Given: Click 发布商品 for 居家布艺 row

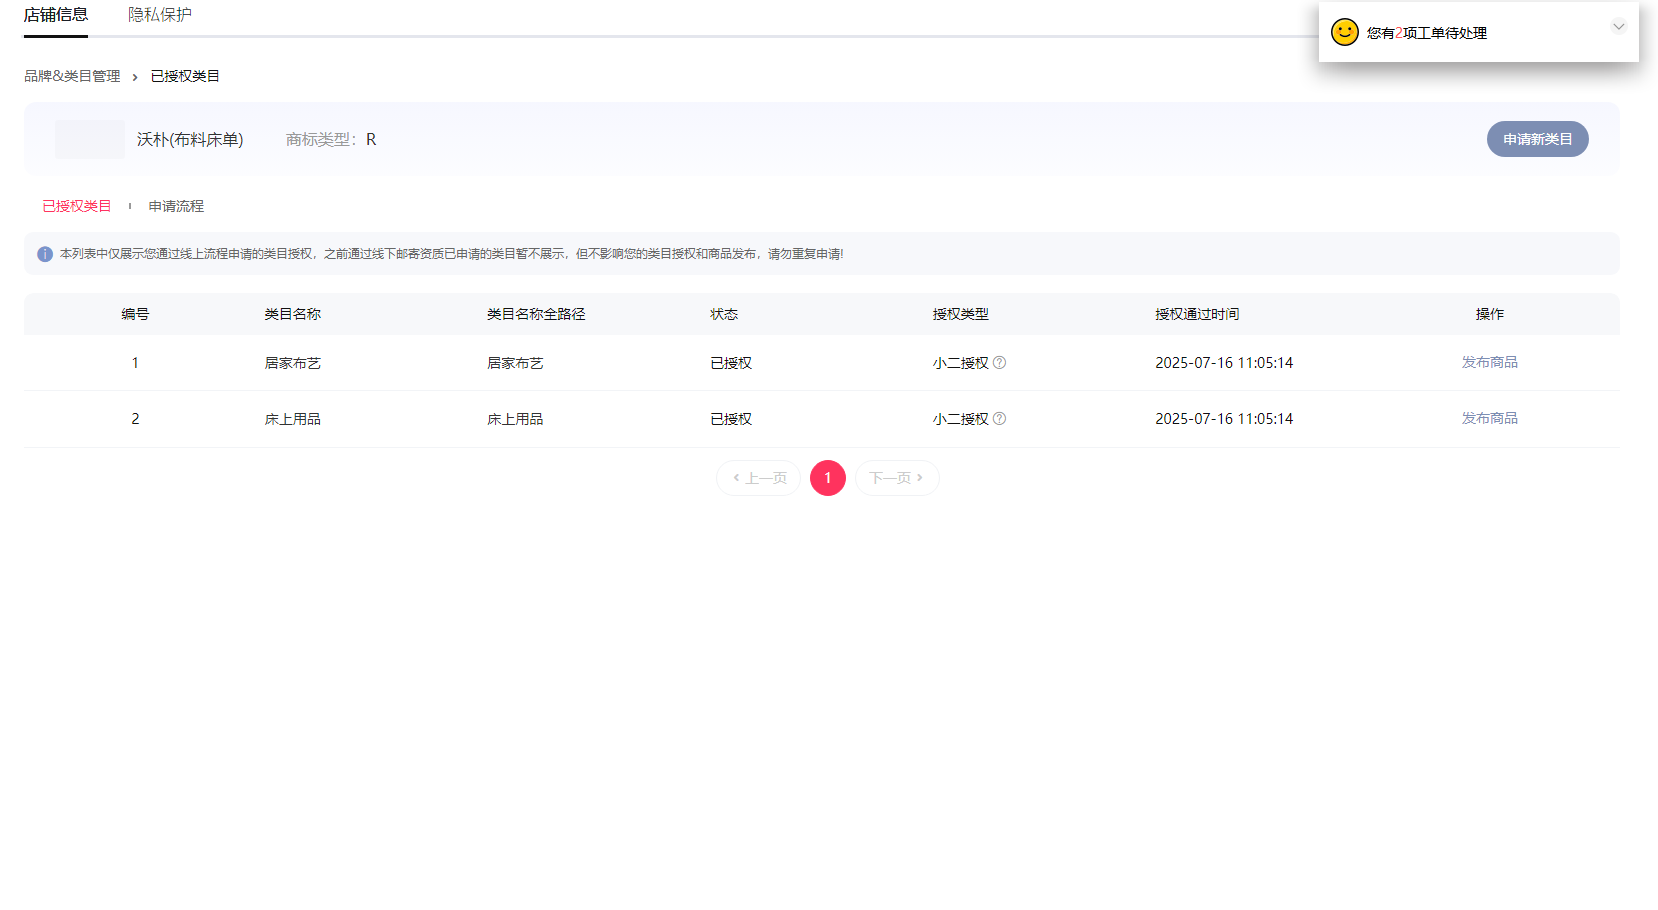Looking at the screenshot, I should [x=1489, y=362].
